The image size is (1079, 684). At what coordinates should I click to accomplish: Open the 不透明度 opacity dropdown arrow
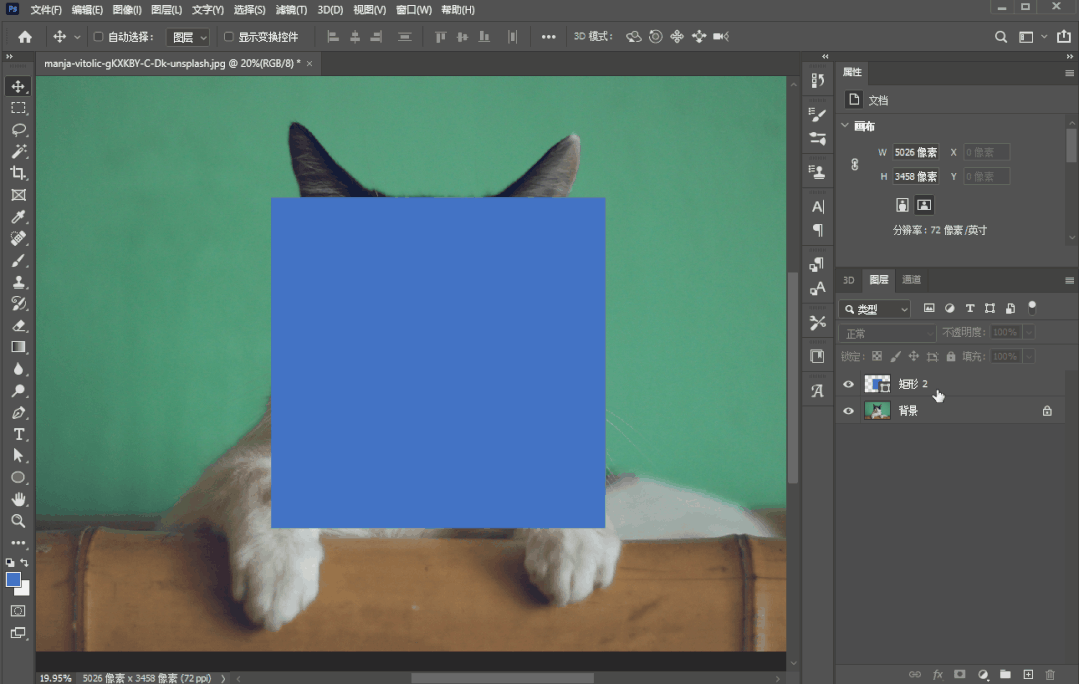(1029, 332)
